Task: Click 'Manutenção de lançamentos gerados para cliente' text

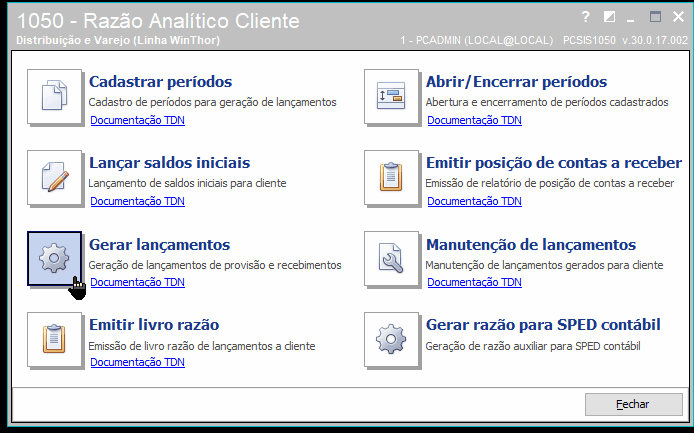Action: point(544,265)
